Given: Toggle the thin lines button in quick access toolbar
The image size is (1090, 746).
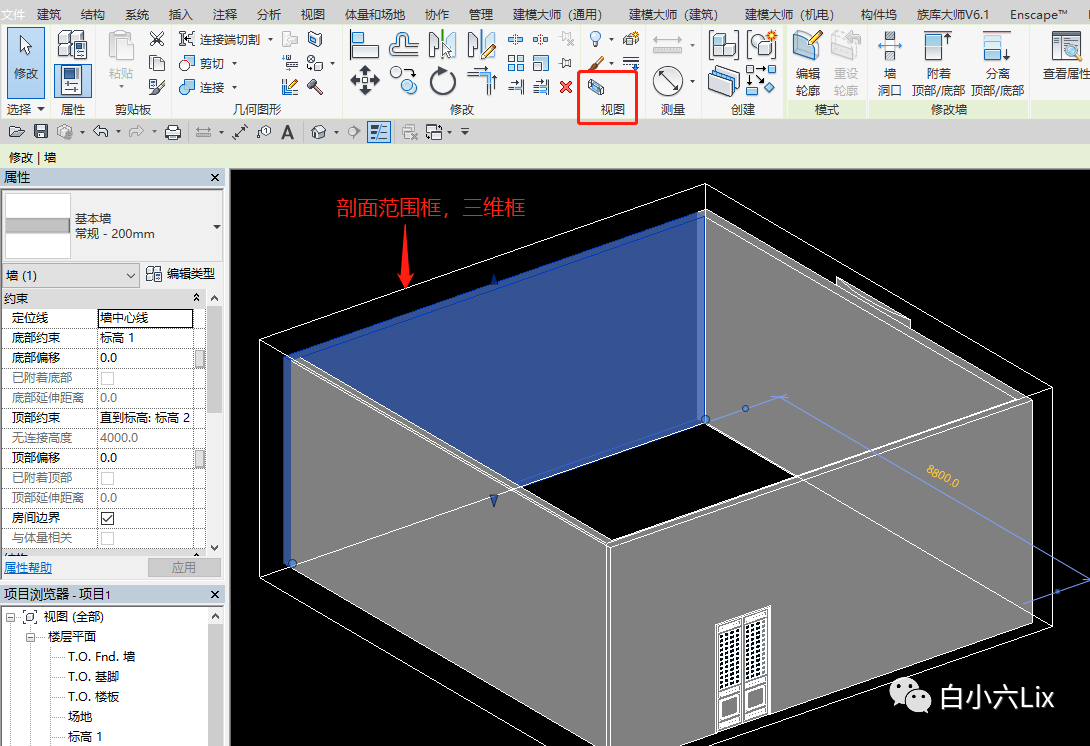Looking at the screenshot, I should [379, 132].
